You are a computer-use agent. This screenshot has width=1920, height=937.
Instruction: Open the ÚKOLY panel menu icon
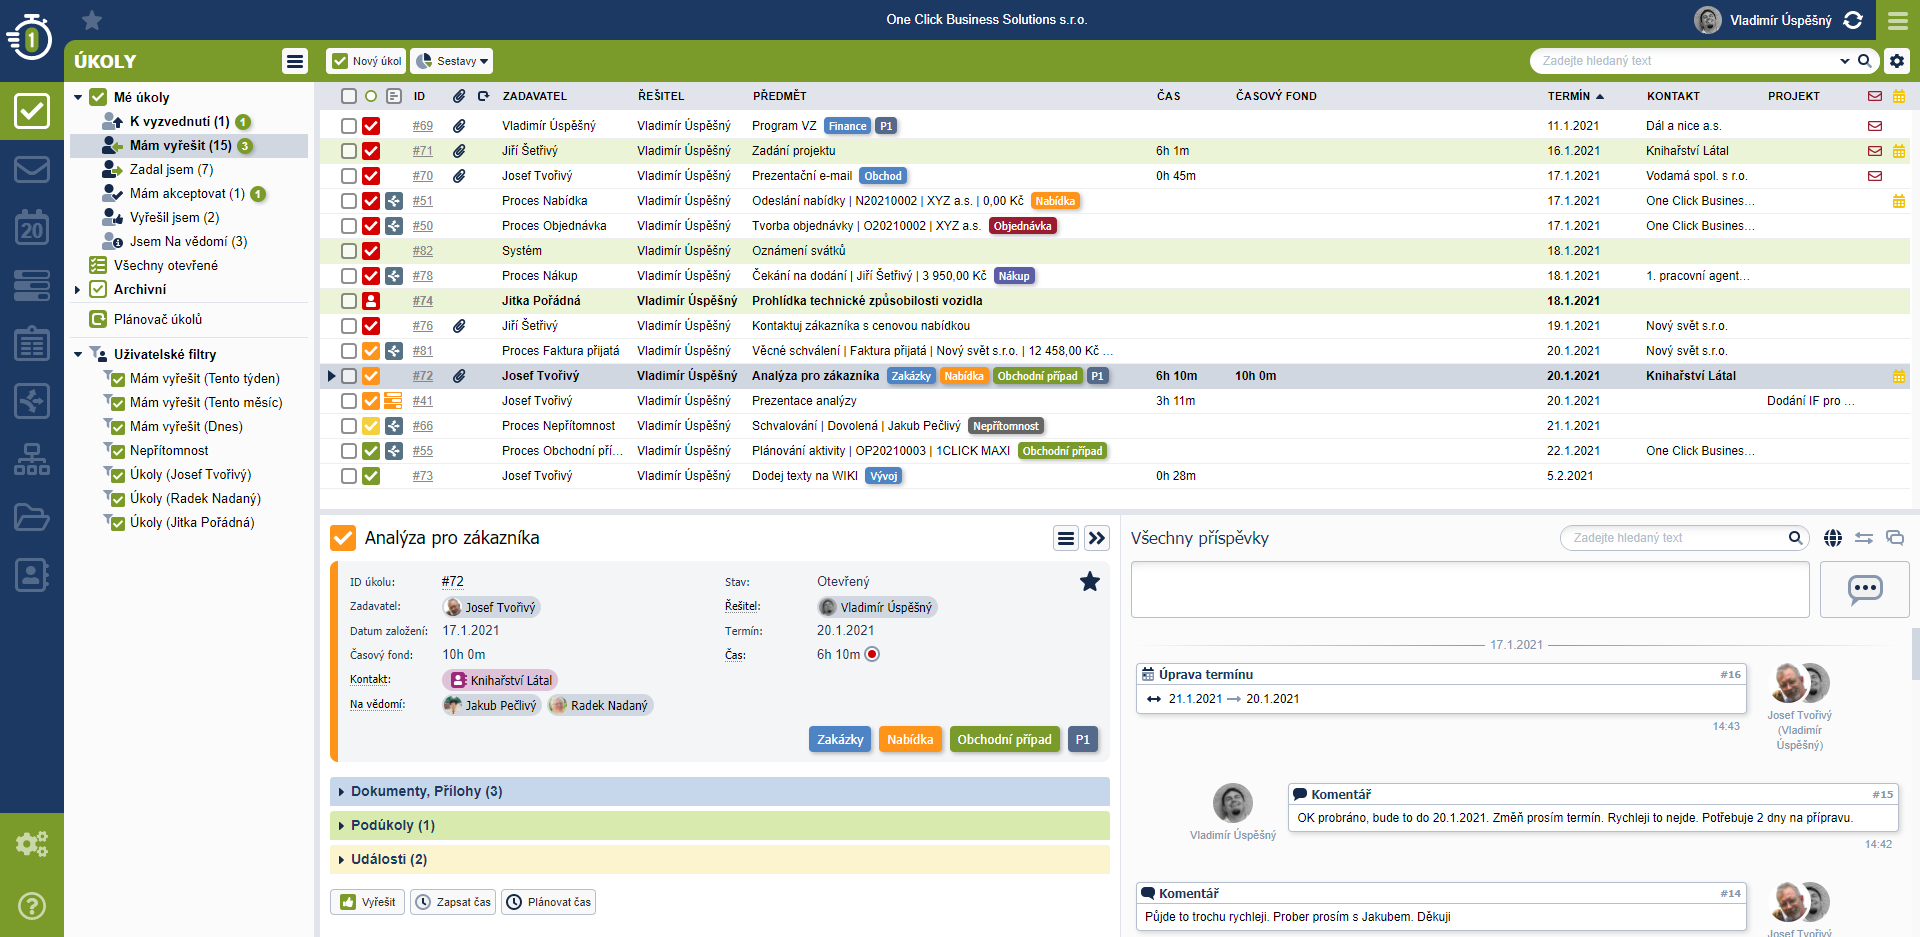295,61
